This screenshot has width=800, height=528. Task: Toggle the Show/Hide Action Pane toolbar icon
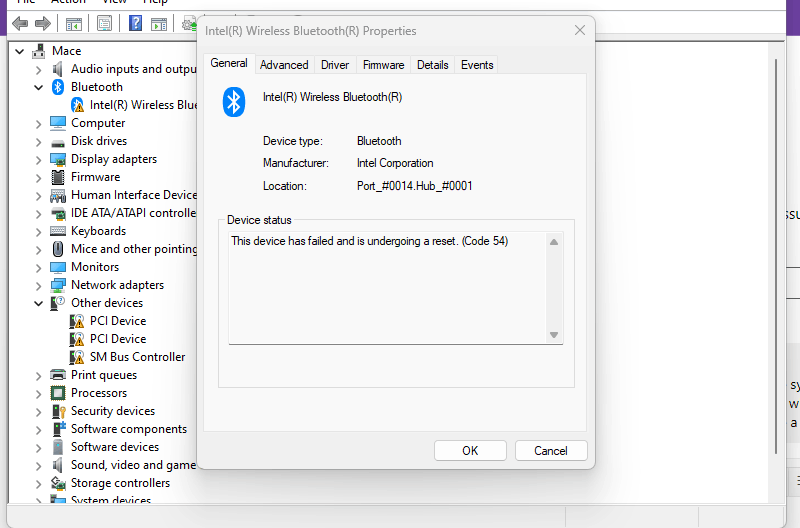pyautogui.click(x=159, y=23)
